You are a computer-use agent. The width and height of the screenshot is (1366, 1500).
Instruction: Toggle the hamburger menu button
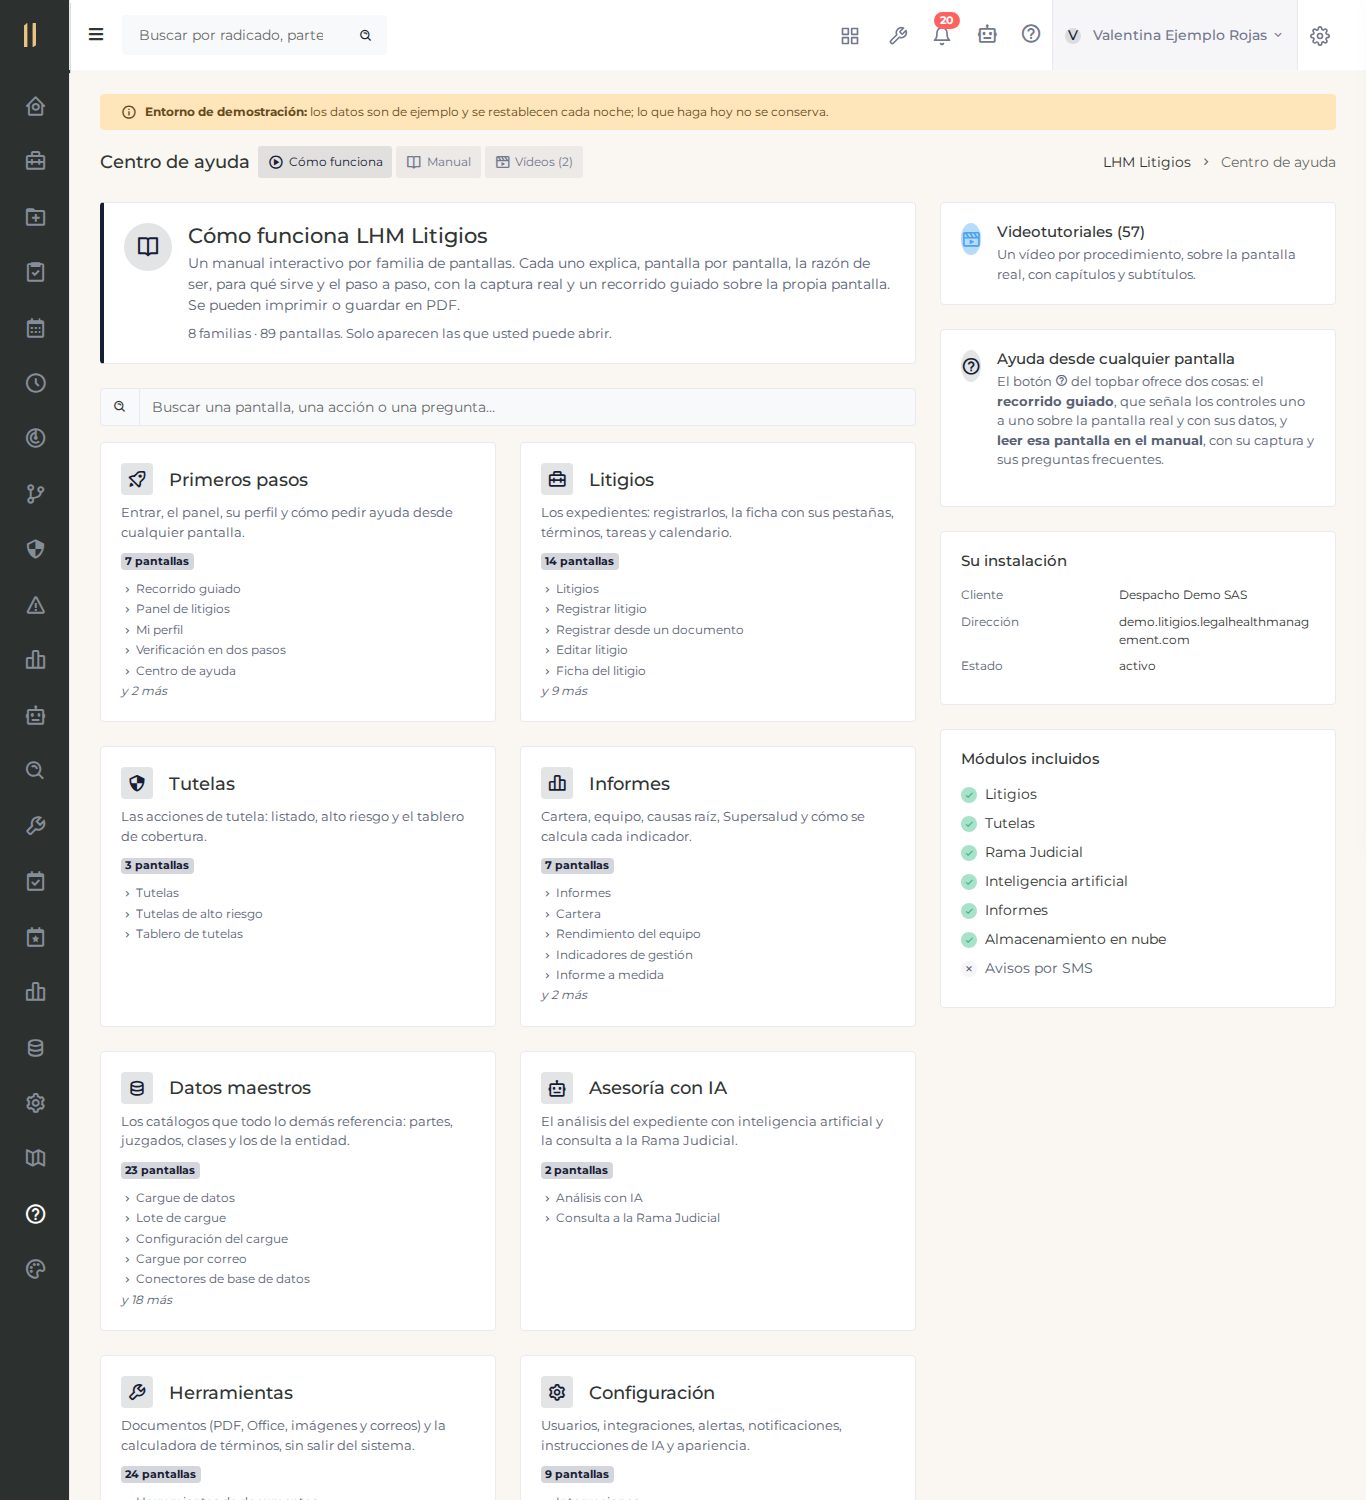tap(96, 35)
